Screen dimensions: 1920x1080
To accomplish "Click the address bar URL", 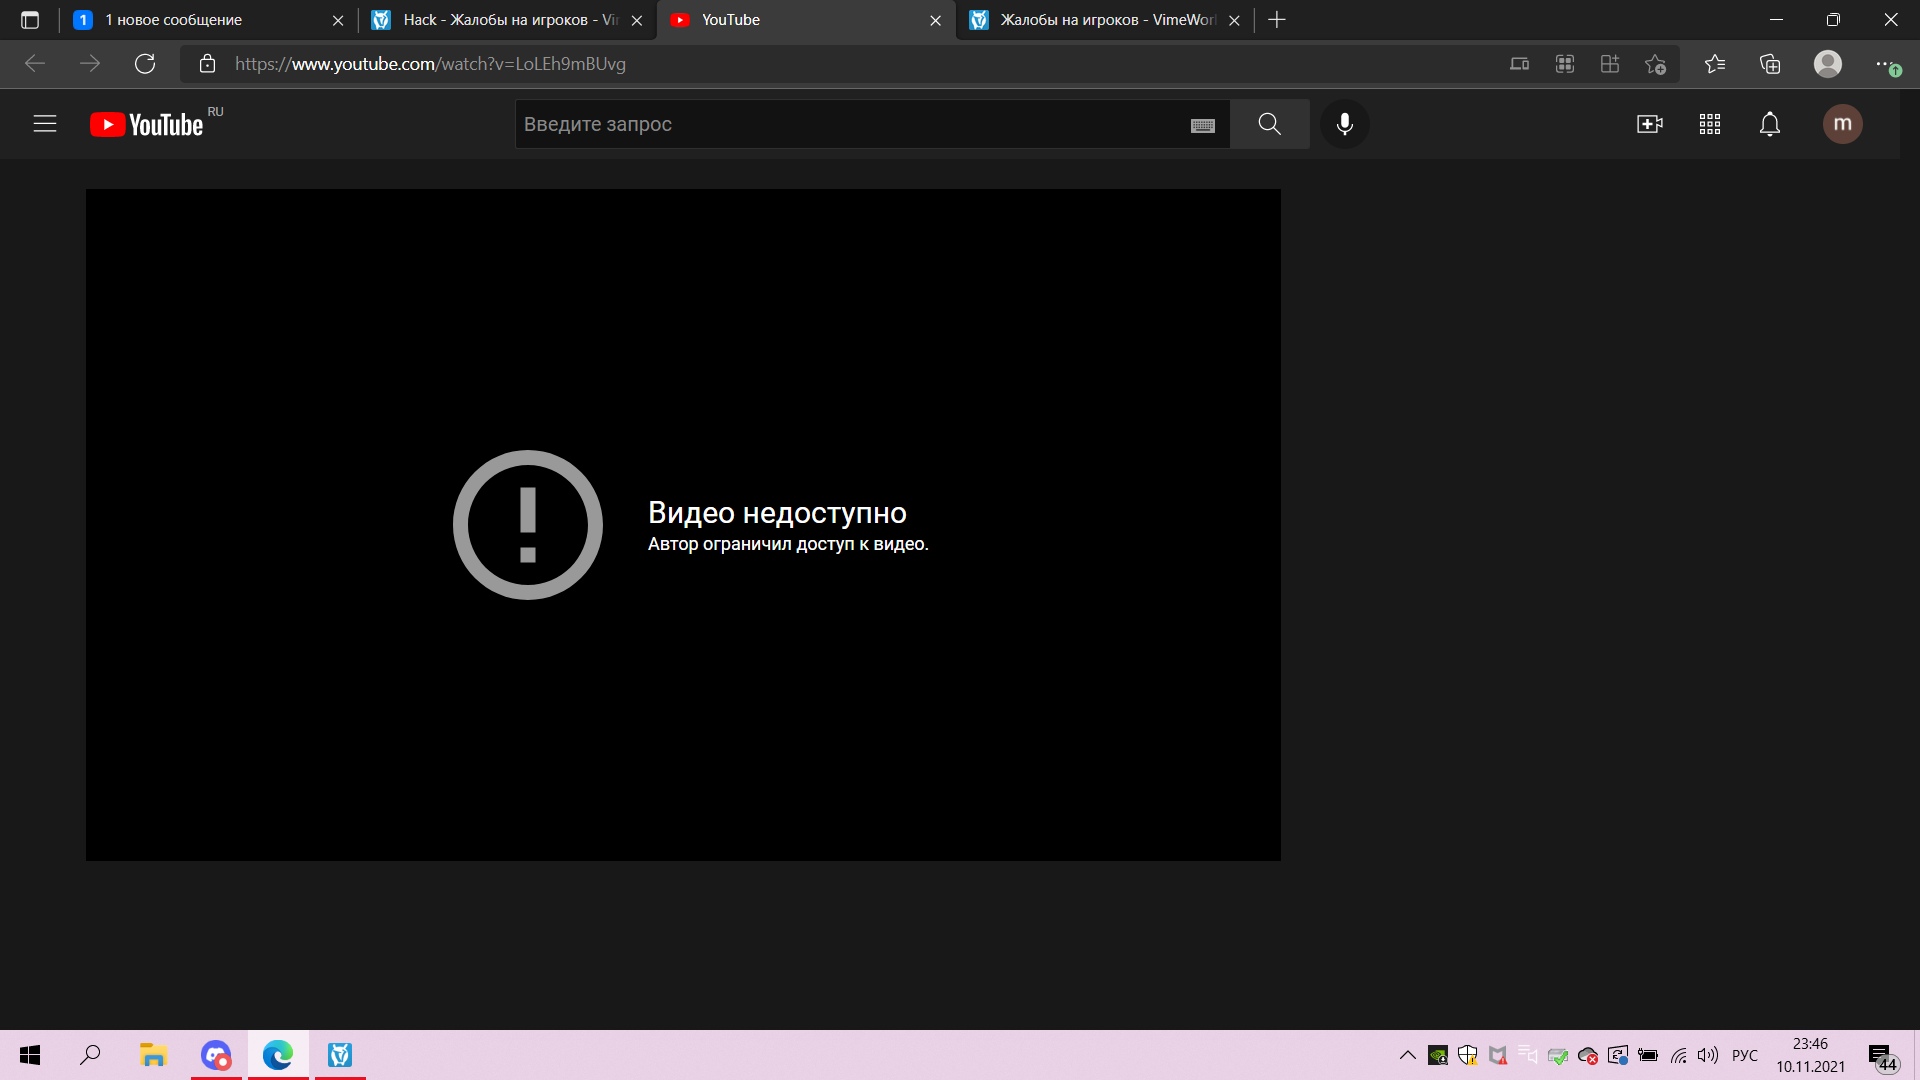I will click(x=430, y=64).
